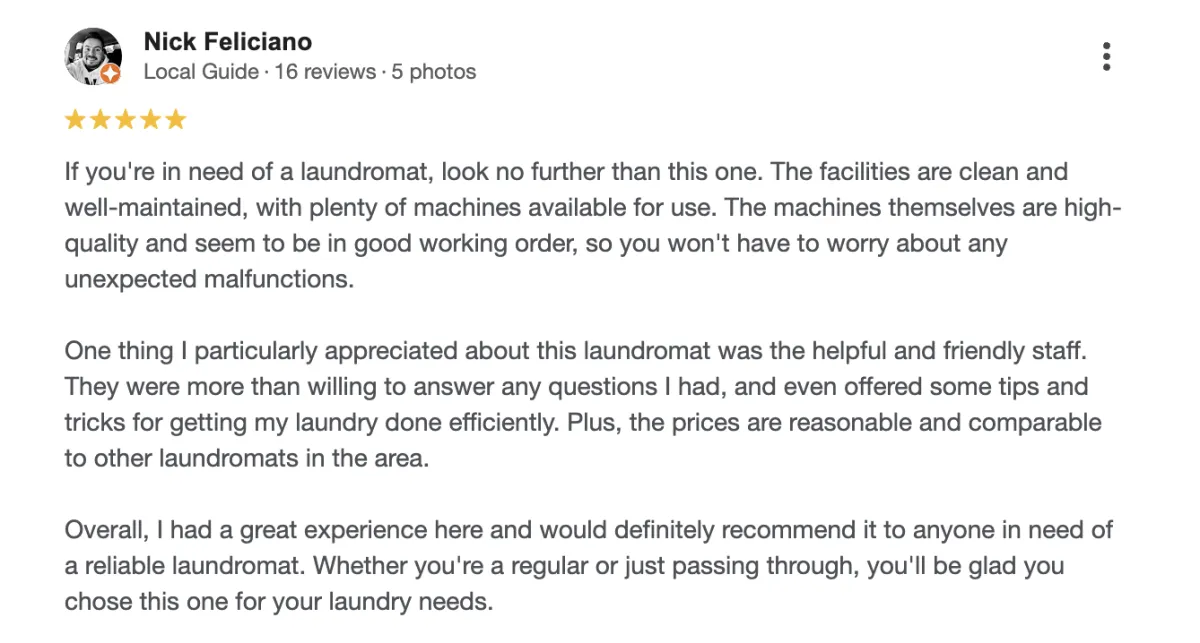1200x643 pixels.
Task: Select the first yellow rating star
Action: [x=75, y=120]
